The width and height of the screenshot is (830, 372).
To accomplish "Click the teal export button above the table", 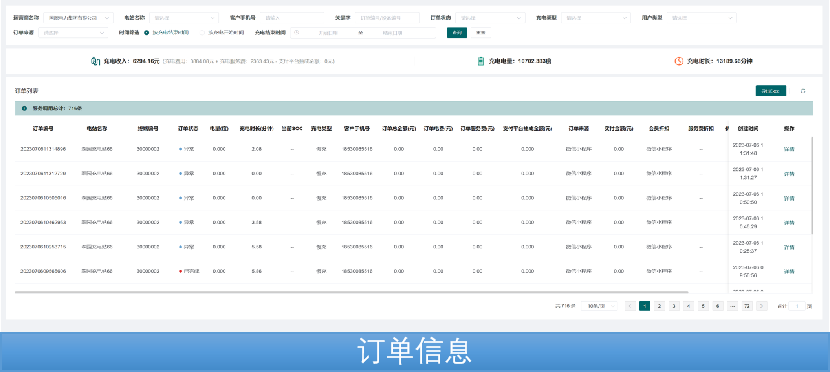I will click(x=771, y=91).
